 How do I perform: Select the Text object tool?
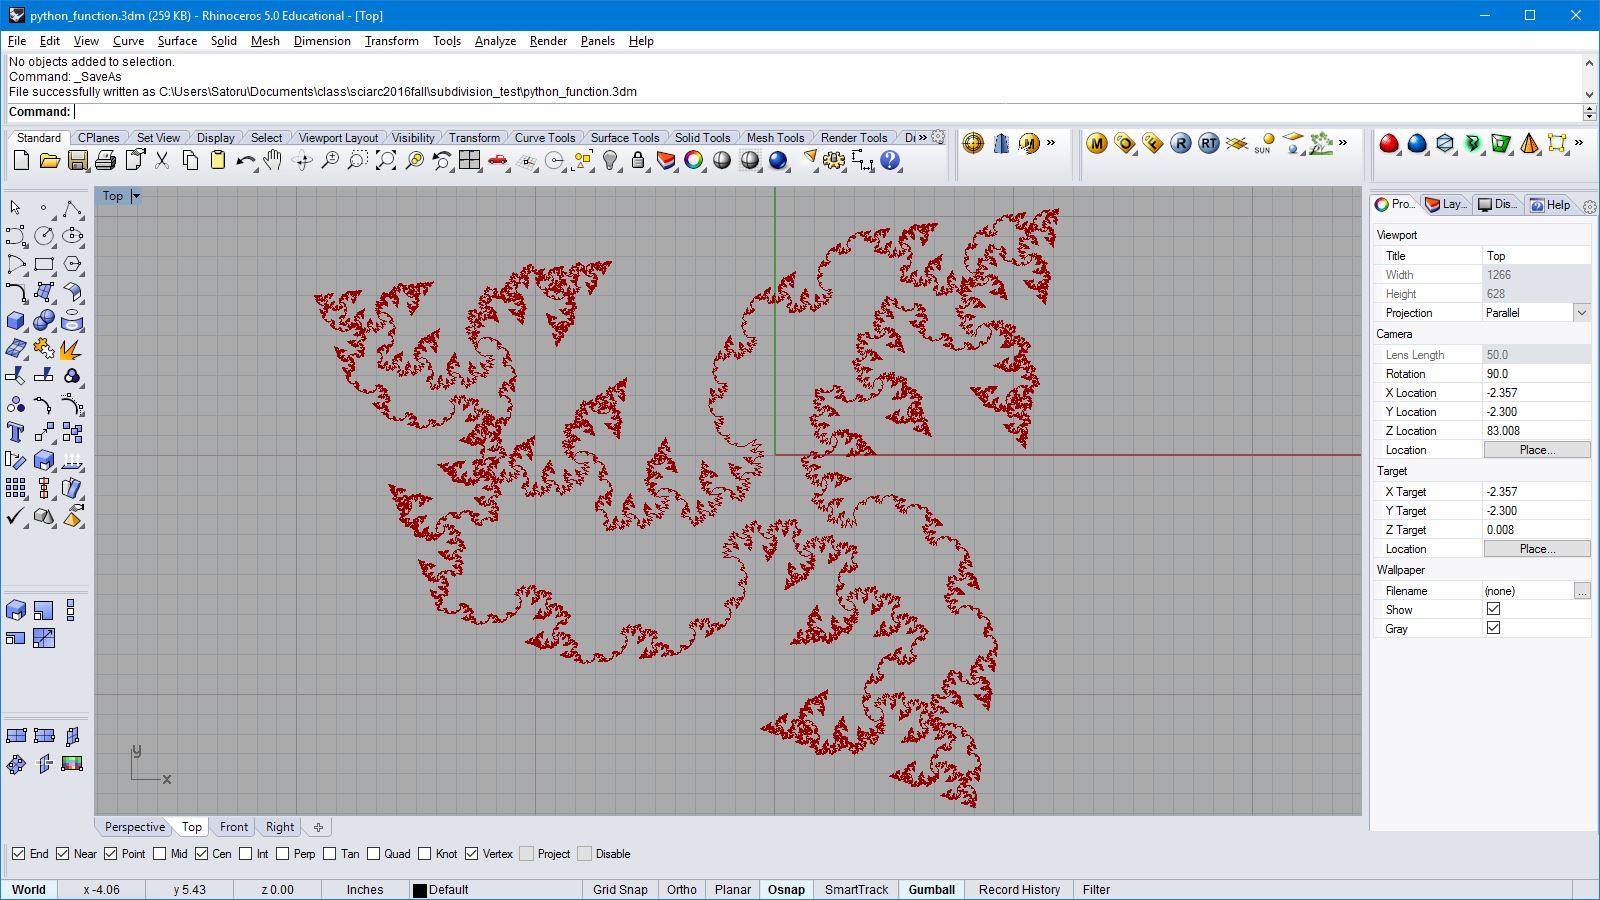click(x=16, y=433)
